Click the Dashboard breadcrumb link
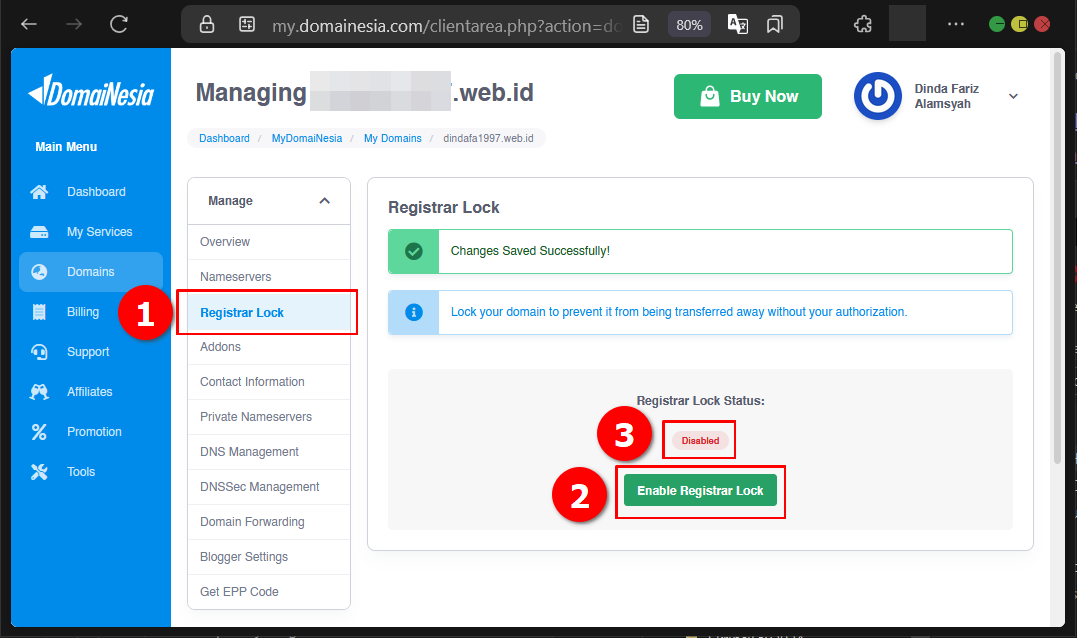The height and width of the screenshot is (638, 1077). tap(224, 138)
